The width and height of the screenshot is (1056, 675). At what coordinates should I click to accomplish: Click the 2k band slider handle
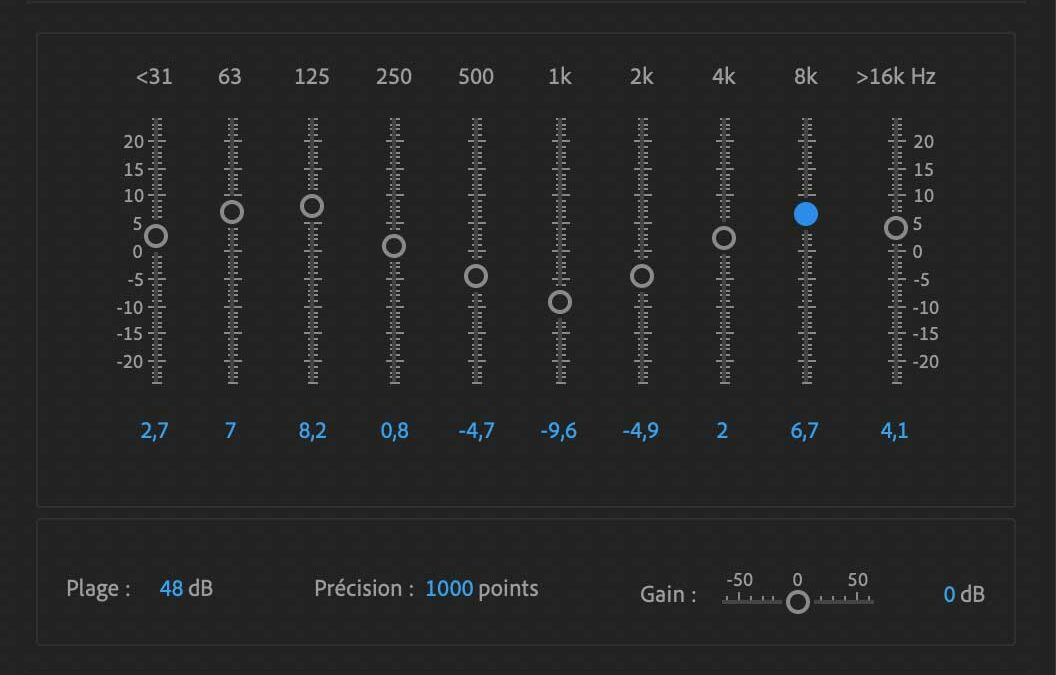coord(642,276)
